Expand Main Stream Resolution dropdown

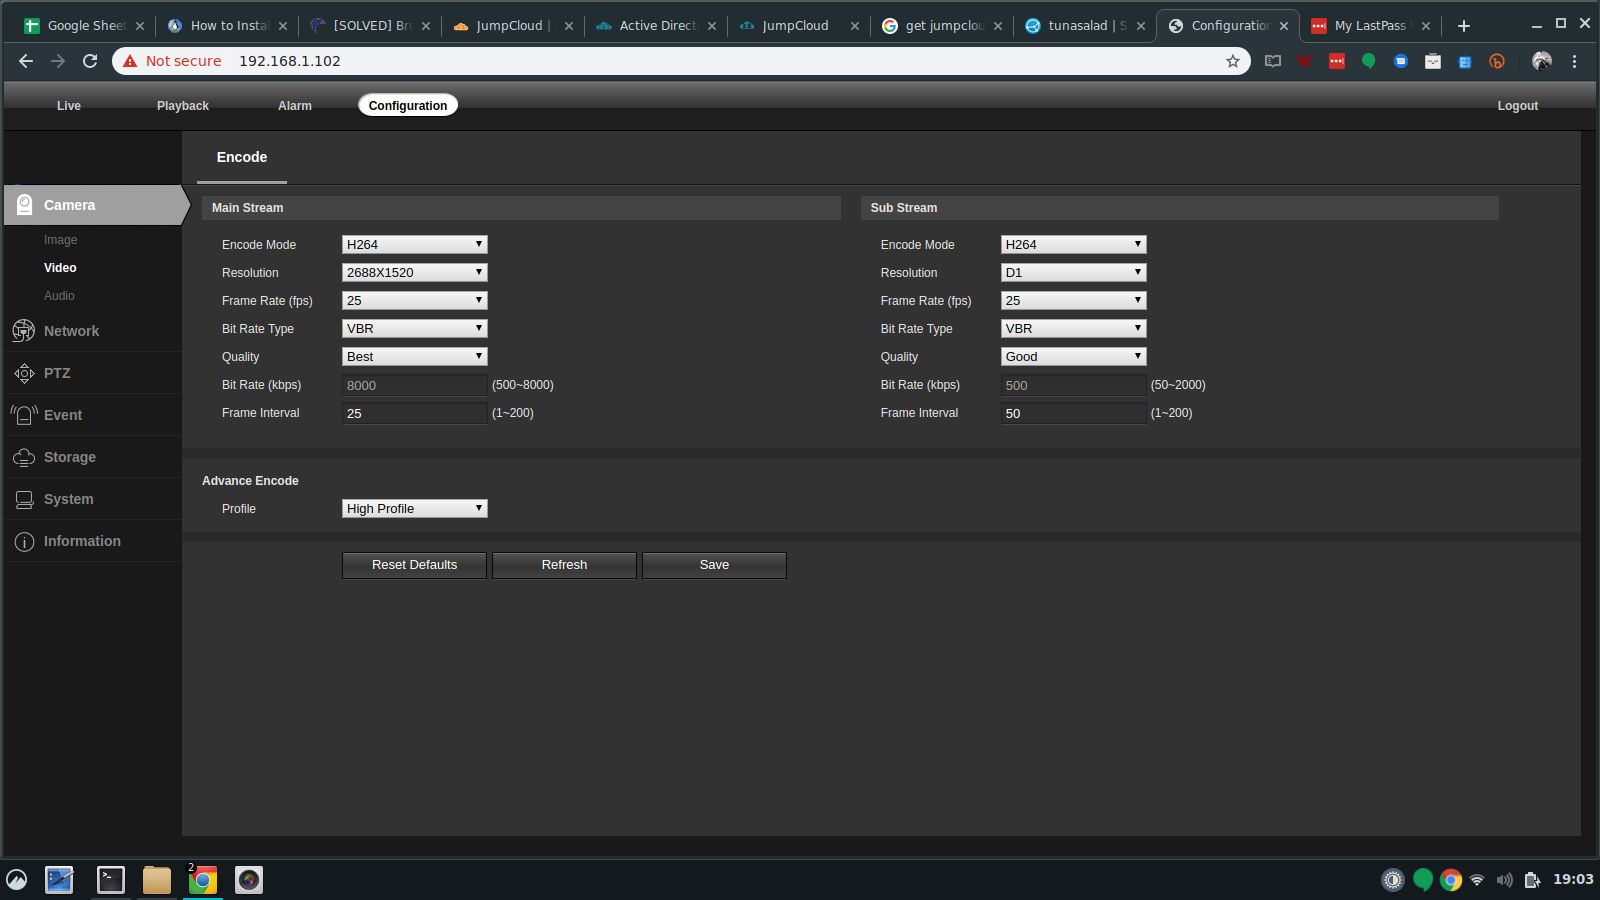414,272
